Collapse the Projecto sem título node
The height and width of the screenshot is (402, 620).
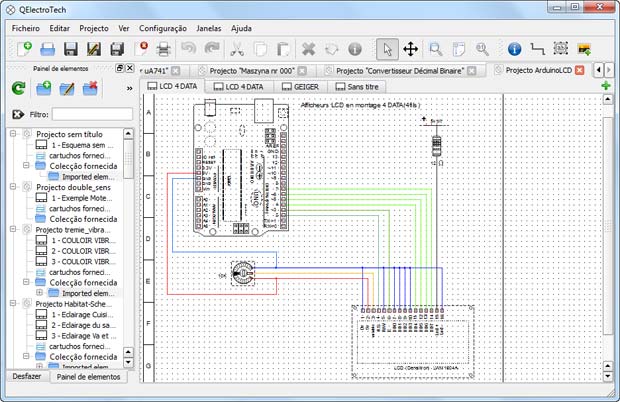tap(13, 134)
